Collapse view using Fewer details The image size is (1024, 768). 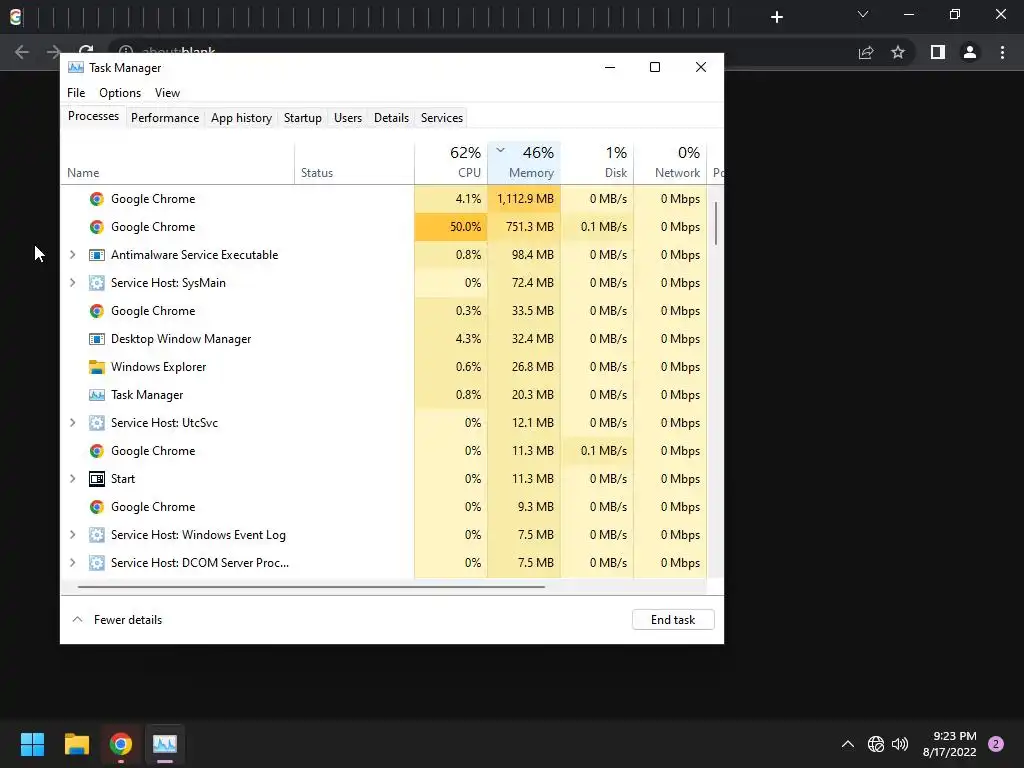117,620
